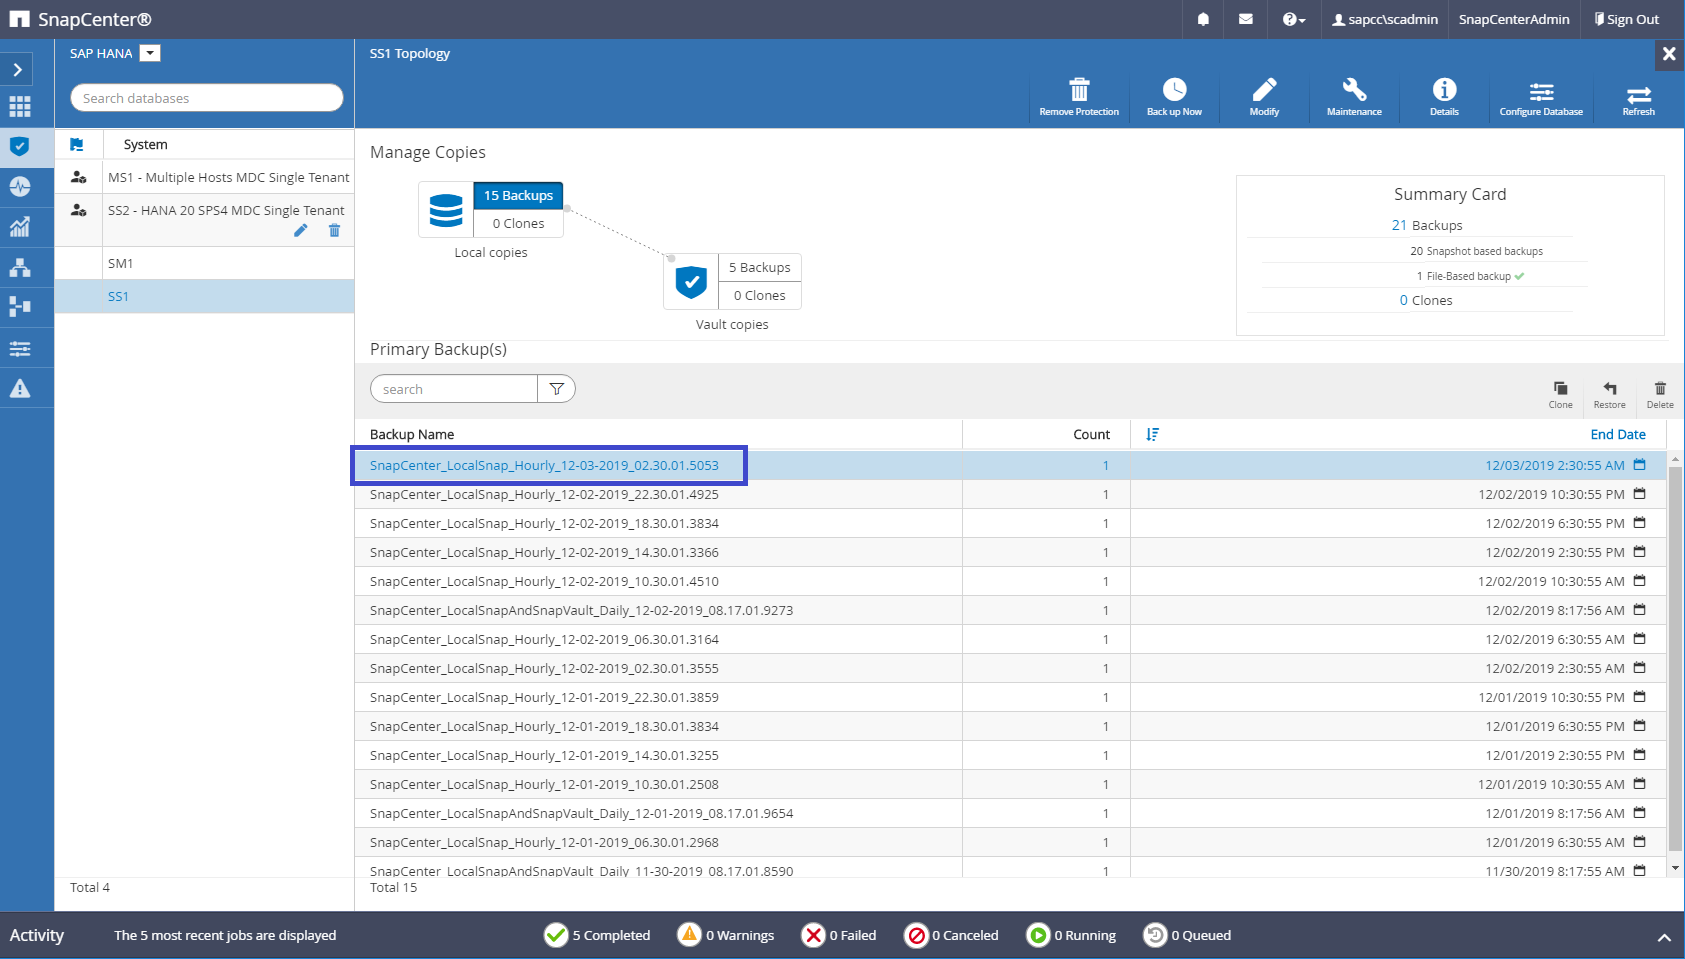Image resolution: width=1685 pixels, height=959 pixels.
Task: Refresh the SS1 topology view
Action: (1638, 96)
